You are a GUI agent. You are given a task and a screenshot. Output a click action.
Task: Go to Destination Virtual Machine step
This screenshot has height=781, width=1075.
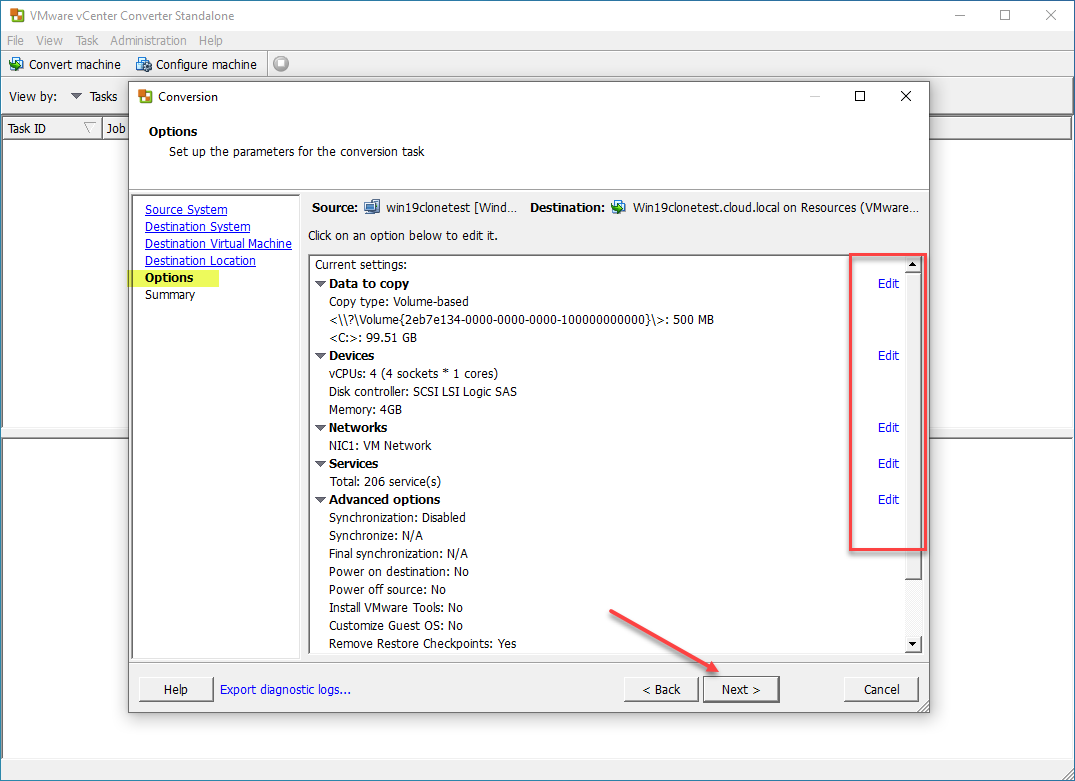pos(218,244)
